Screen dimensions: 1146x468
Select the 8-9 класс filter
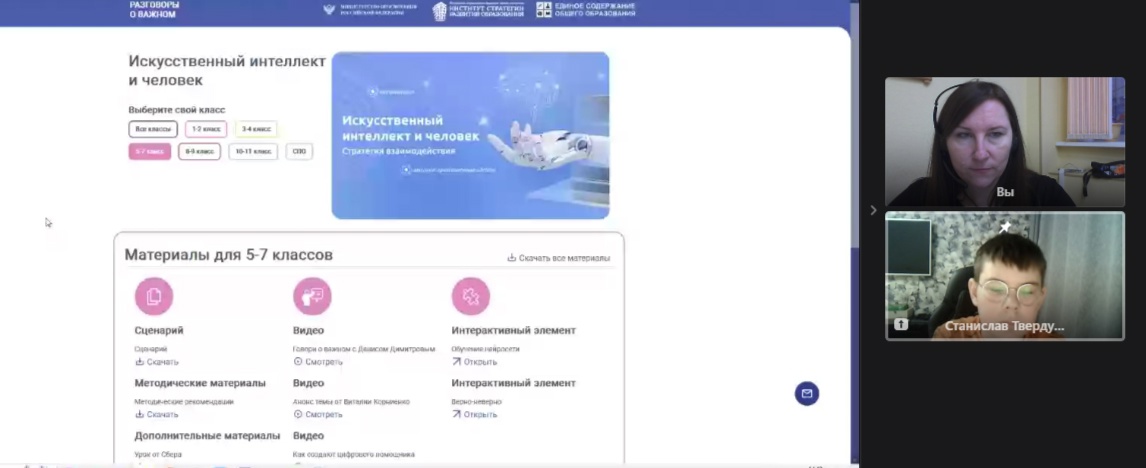pyautogui.click(x=200, y=151)
